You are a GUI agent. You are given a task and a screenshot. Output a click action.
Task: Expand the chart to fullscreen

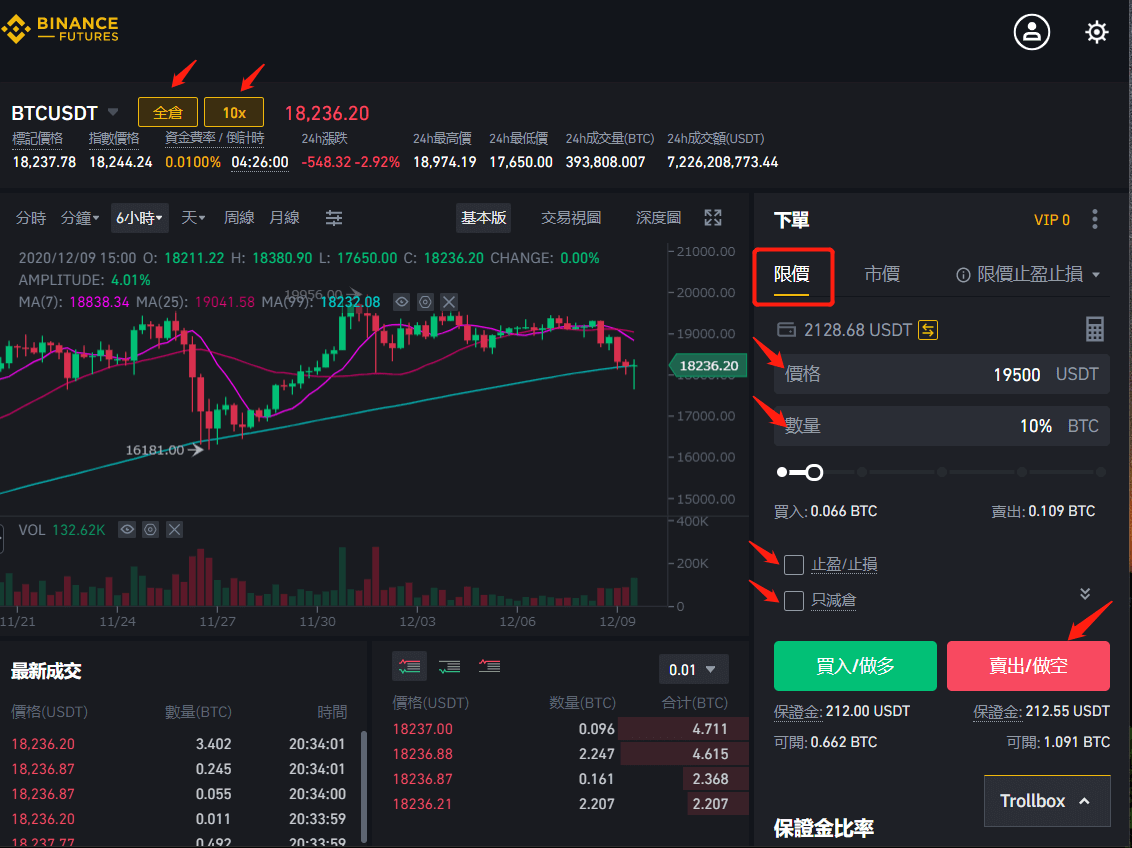[712, 217]
